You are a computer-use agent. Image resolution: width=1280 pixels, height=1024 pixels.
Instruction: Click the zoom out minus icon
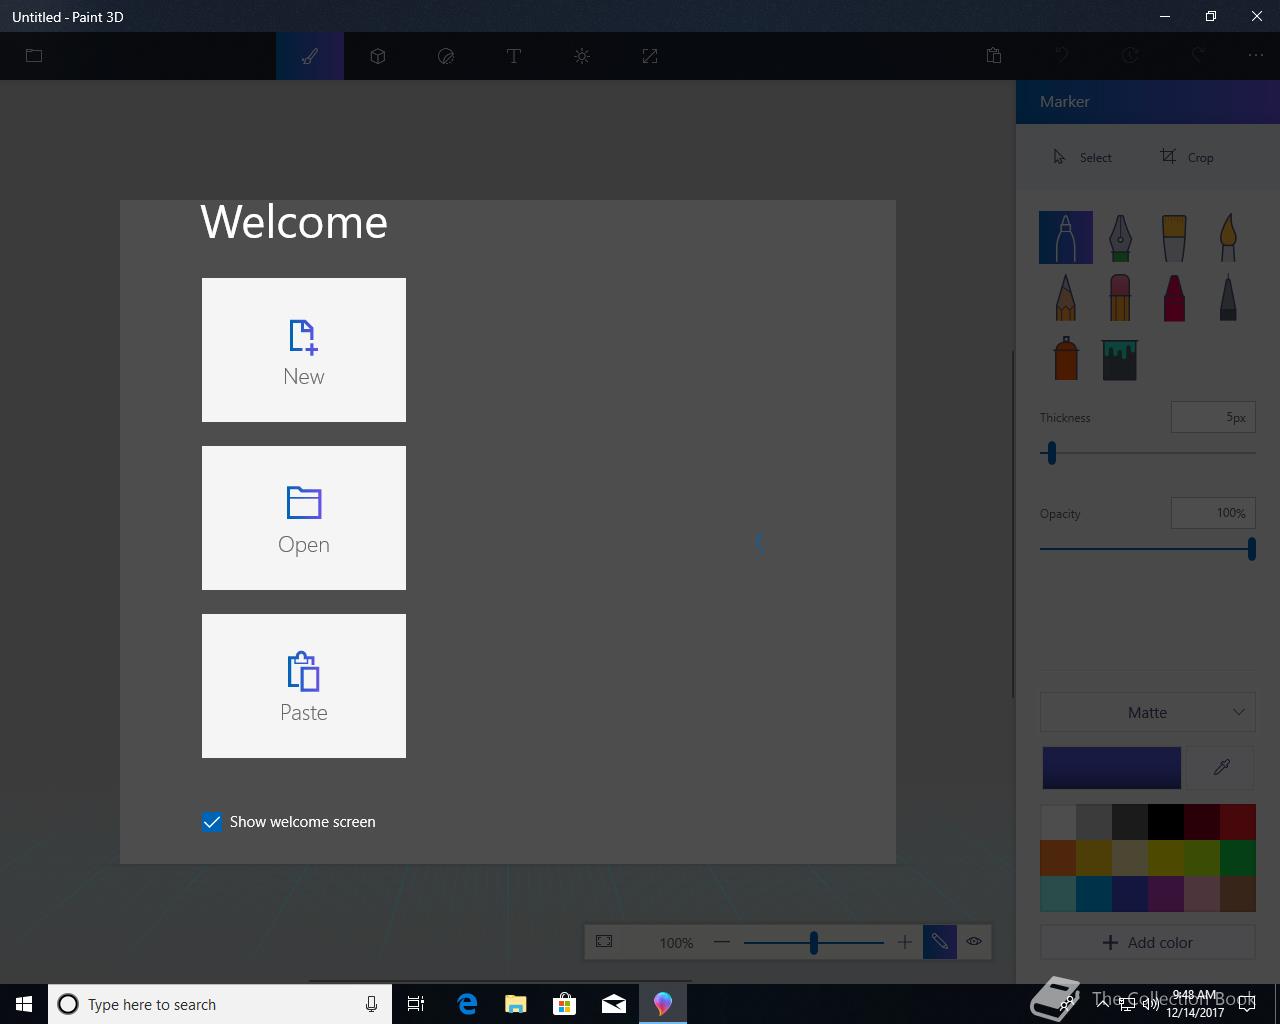[x=722, y=942]
